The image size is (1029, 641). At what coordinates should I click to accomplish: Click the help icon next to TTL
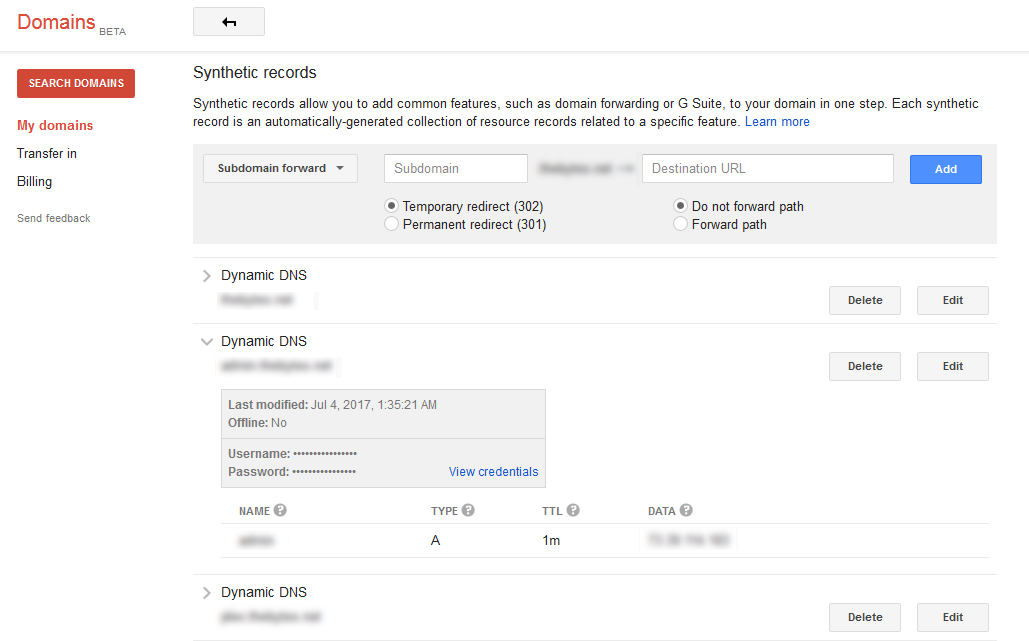click(573, 510)
